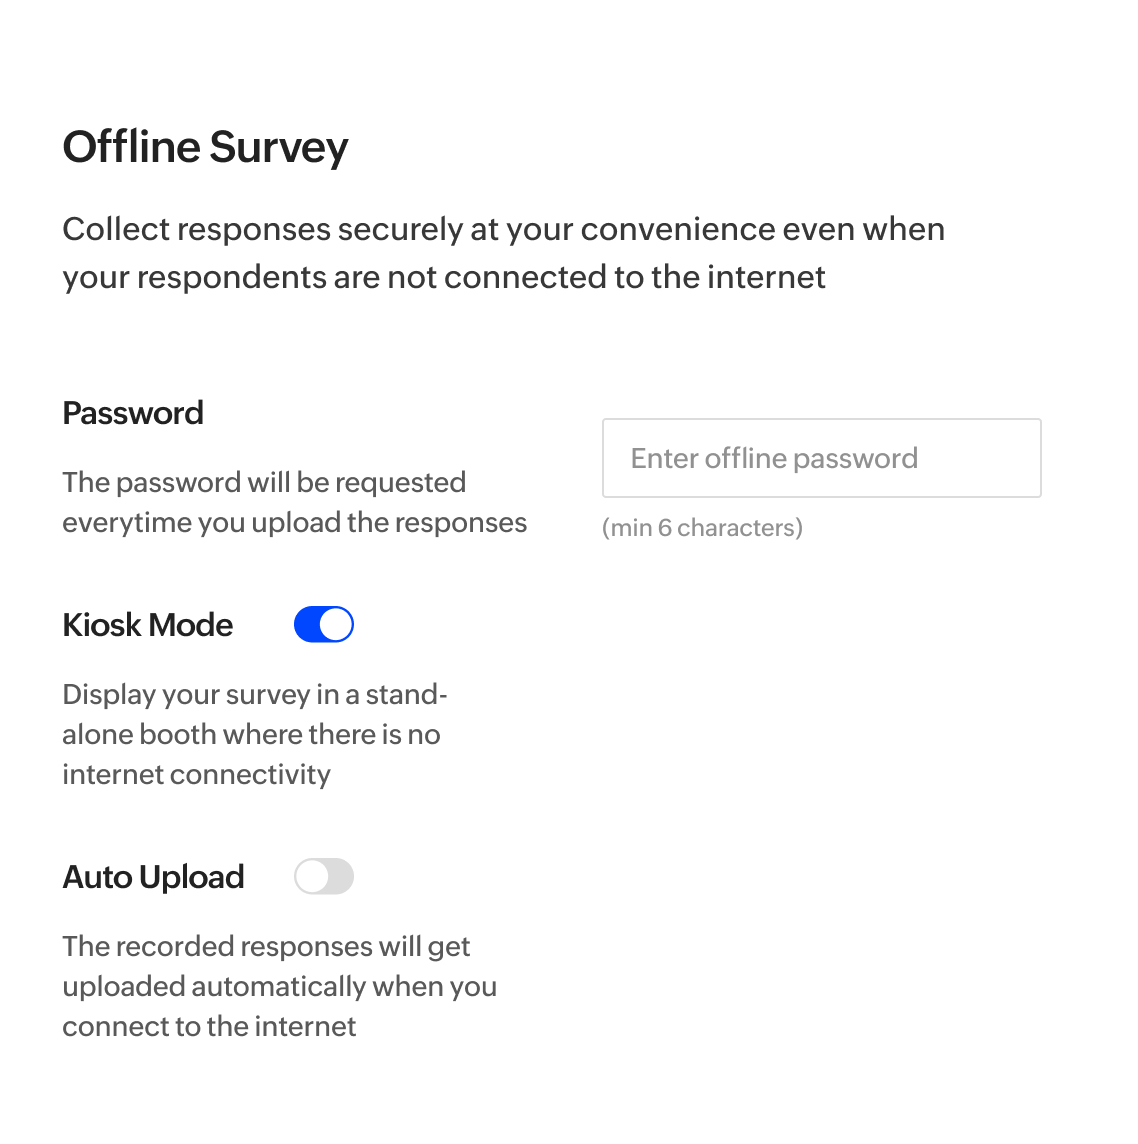
Task: Click 'your respondents are not connected' line
Action: point(443,277)
